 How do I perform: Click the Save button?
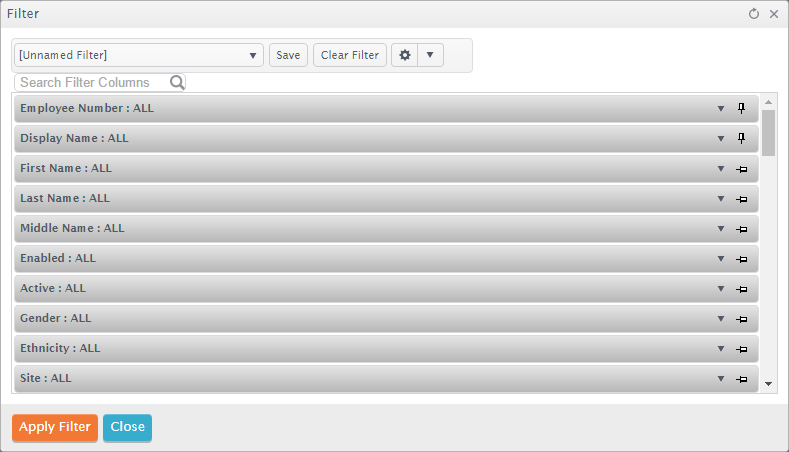(x=288, y=55)
